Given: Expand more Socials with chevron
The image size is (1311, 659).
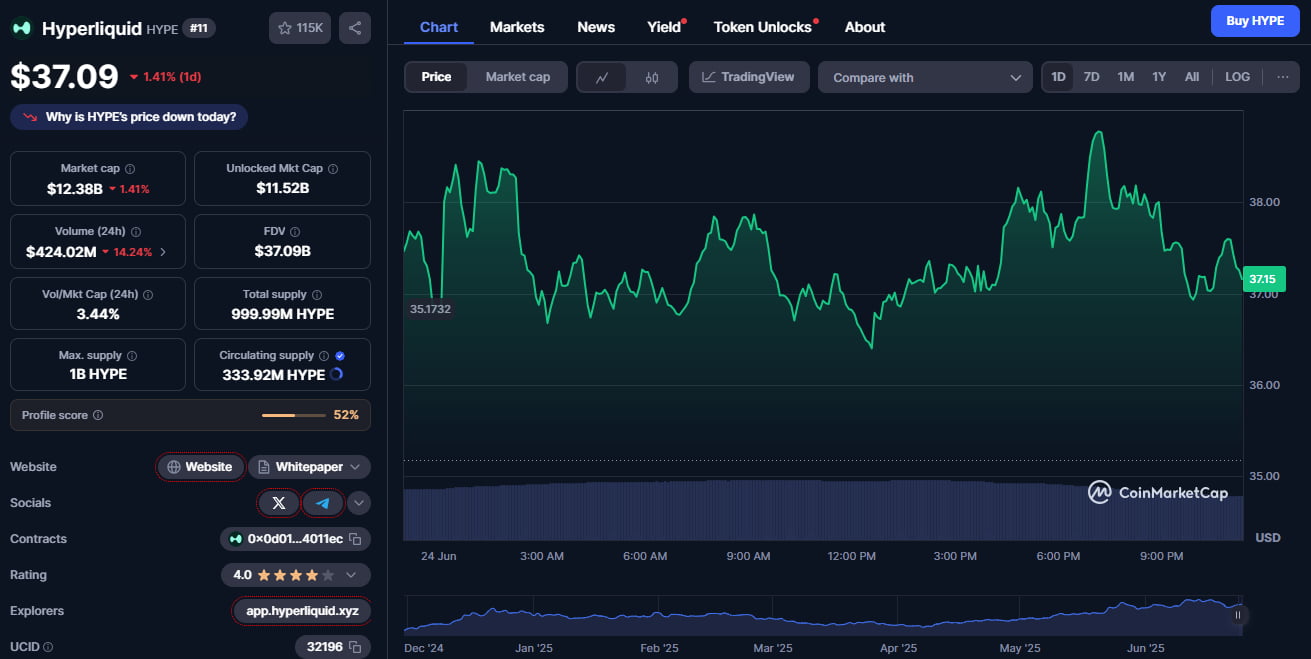Looking at the screenshot, I should 359,503.
